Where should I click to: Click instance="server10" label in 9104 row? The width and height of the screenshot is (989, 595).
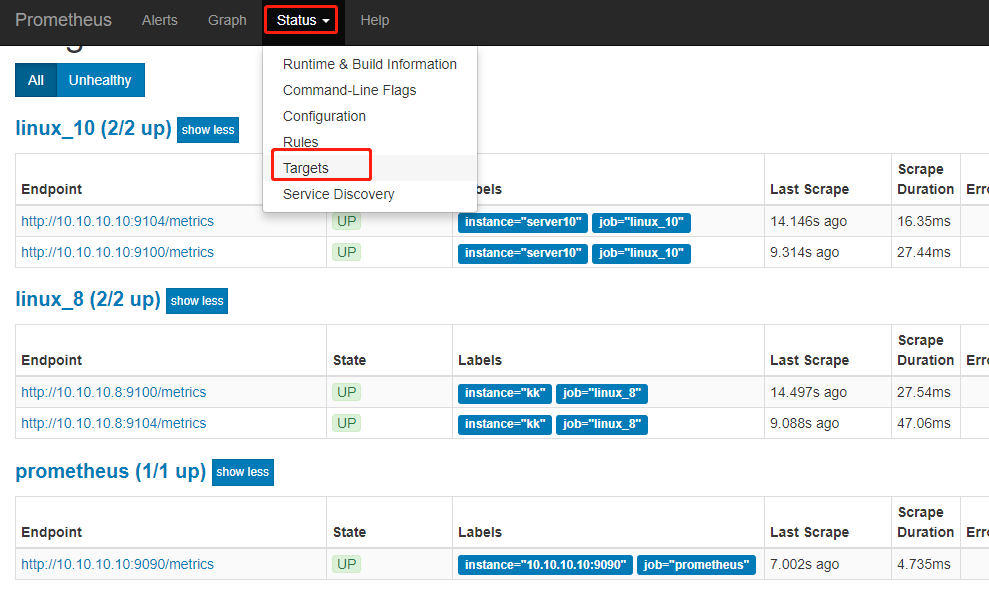coord(523,222)
